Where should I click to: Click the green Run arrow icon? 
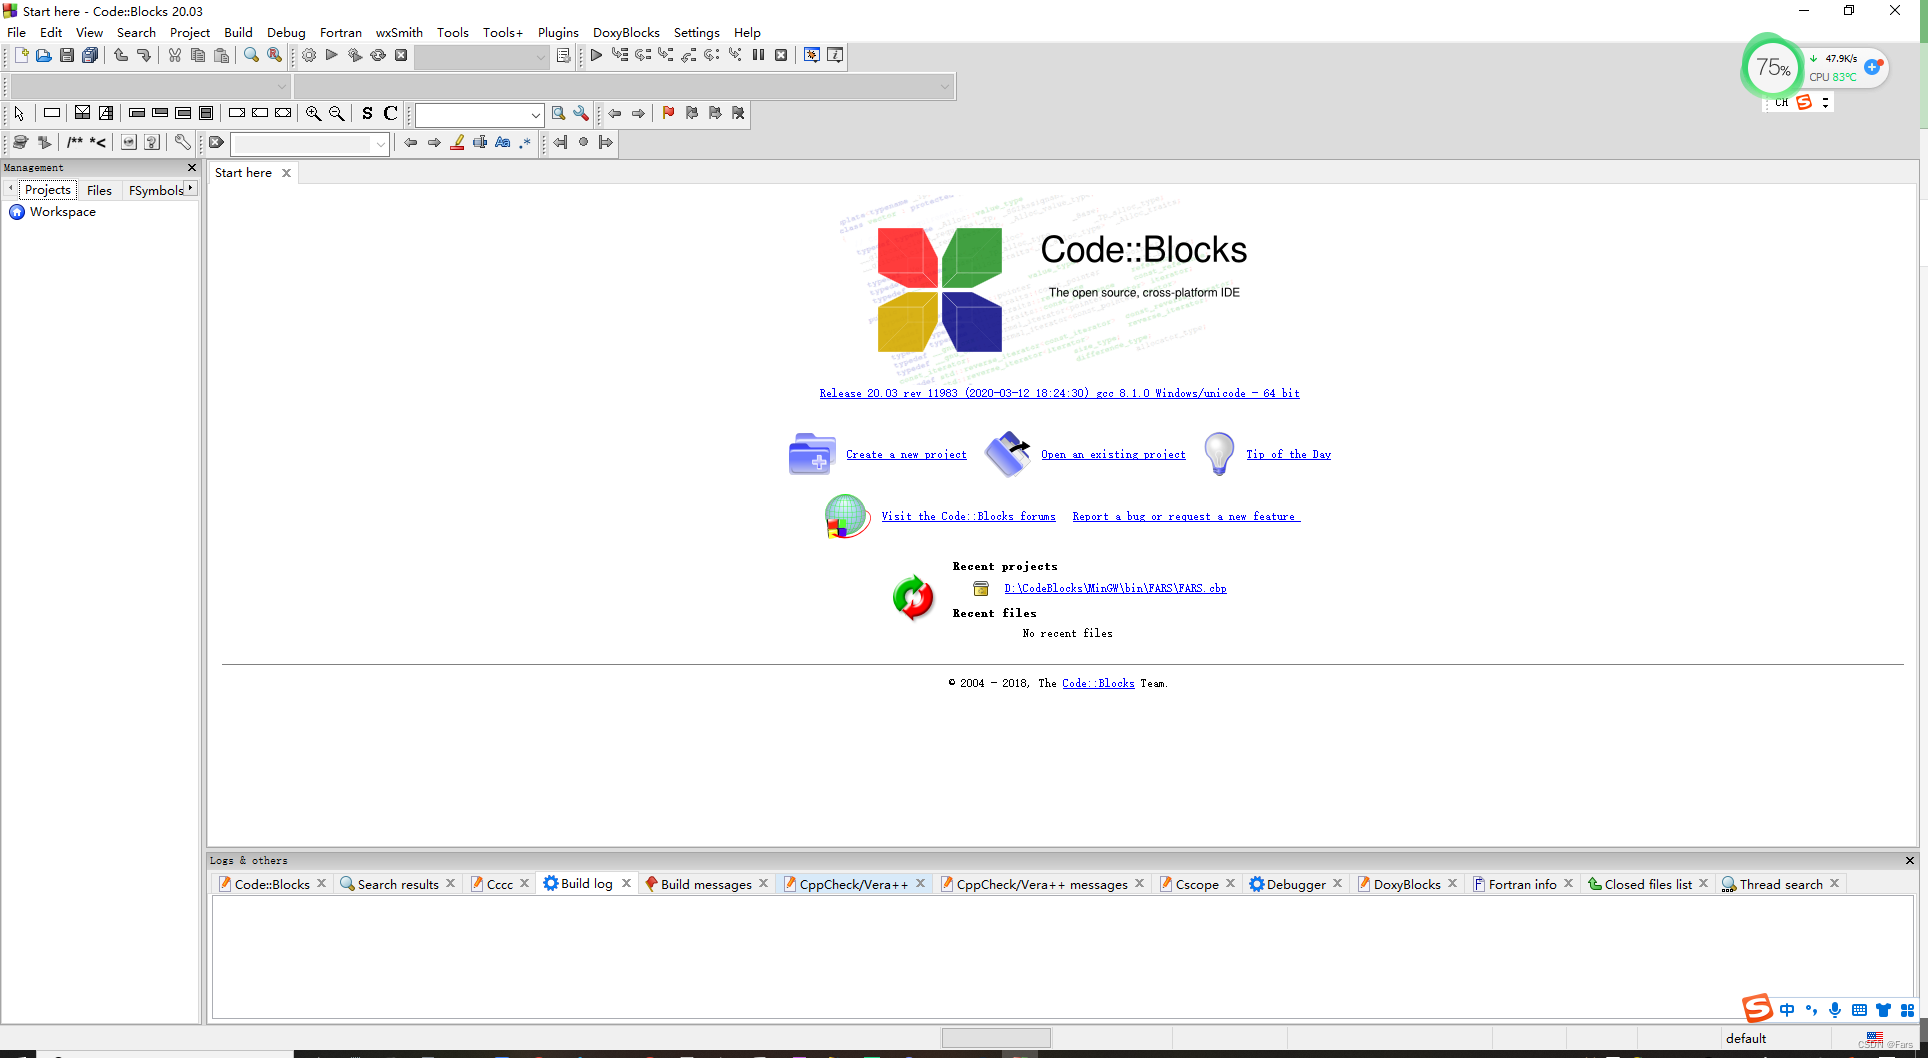coord(332,56)
